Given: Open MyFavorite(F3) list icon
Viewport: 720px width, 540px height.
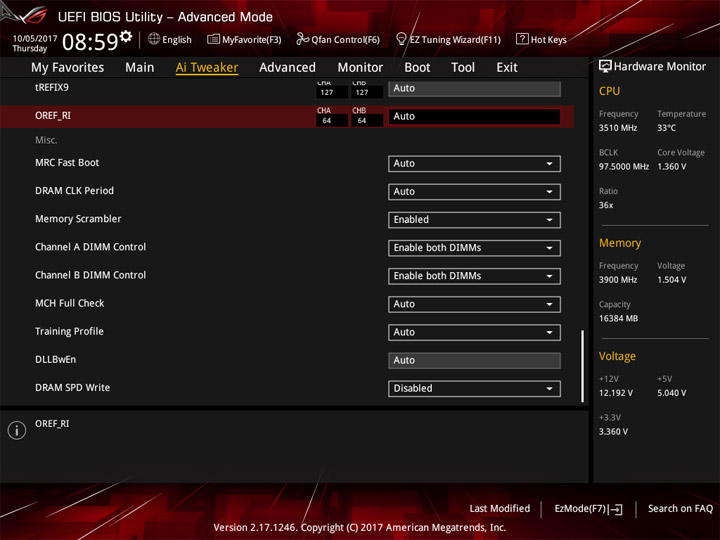Looking at the screenshot, I should click(213, 39).
